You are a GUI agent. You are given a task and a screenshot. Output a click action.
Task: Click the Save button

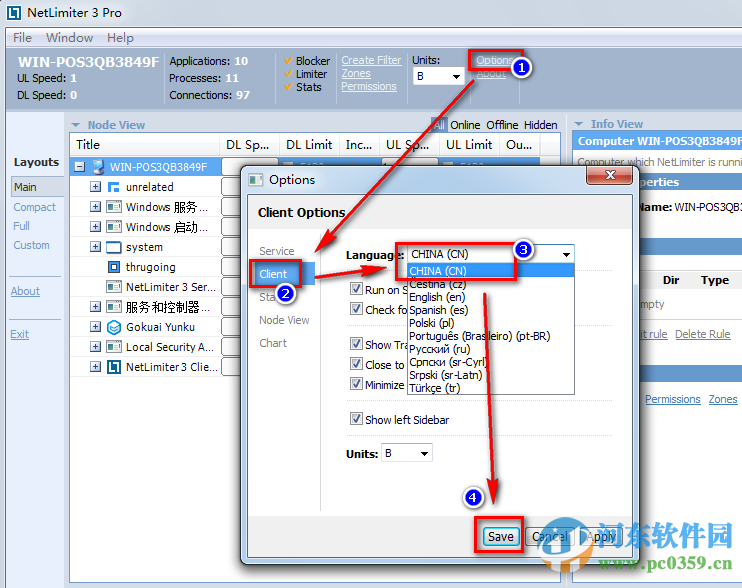point(501,536)
